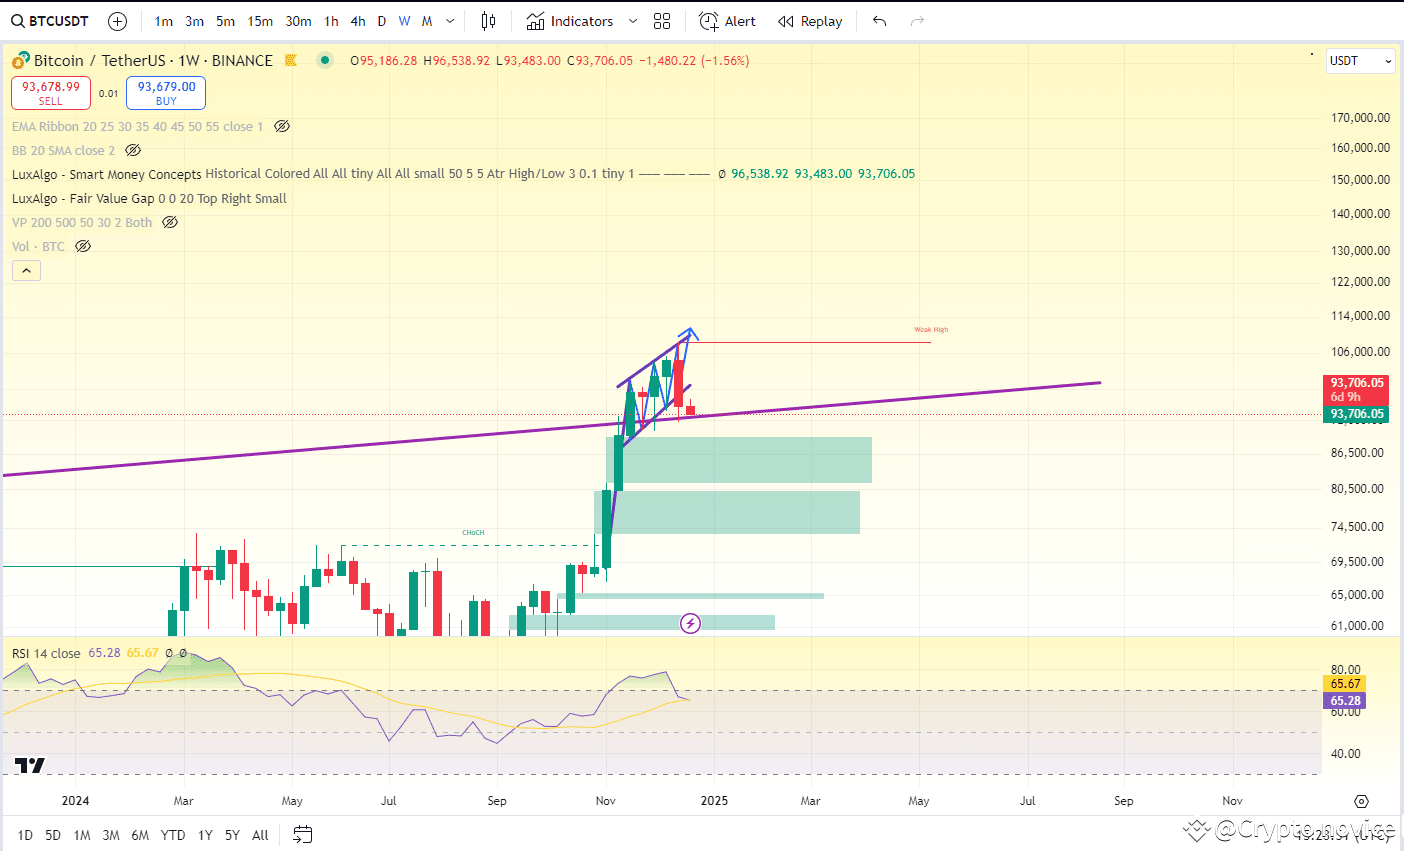Start Bar Replay mode

point(810,21)
